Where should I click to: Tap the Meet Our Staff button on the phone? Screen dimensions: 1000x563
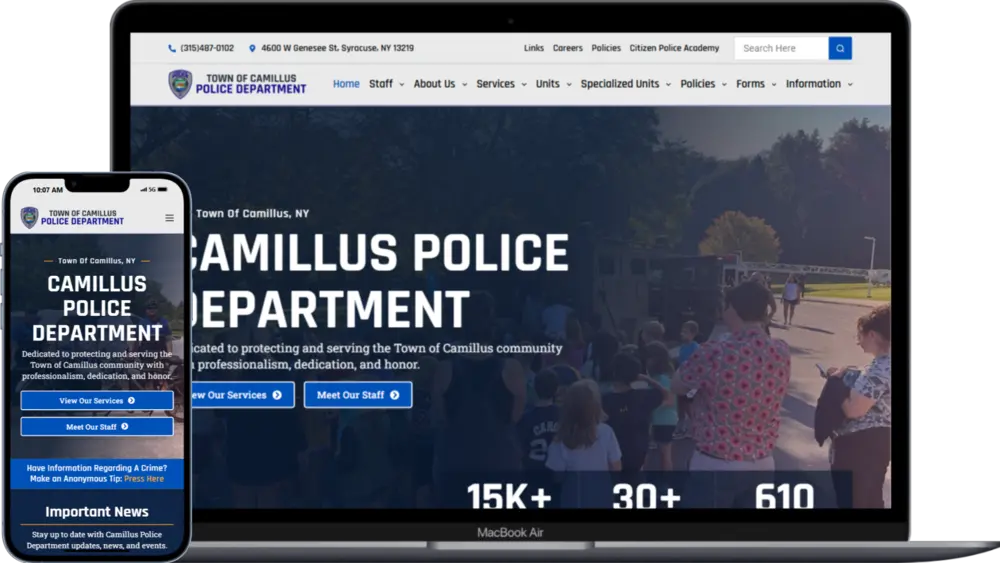[x=97, y=427]
